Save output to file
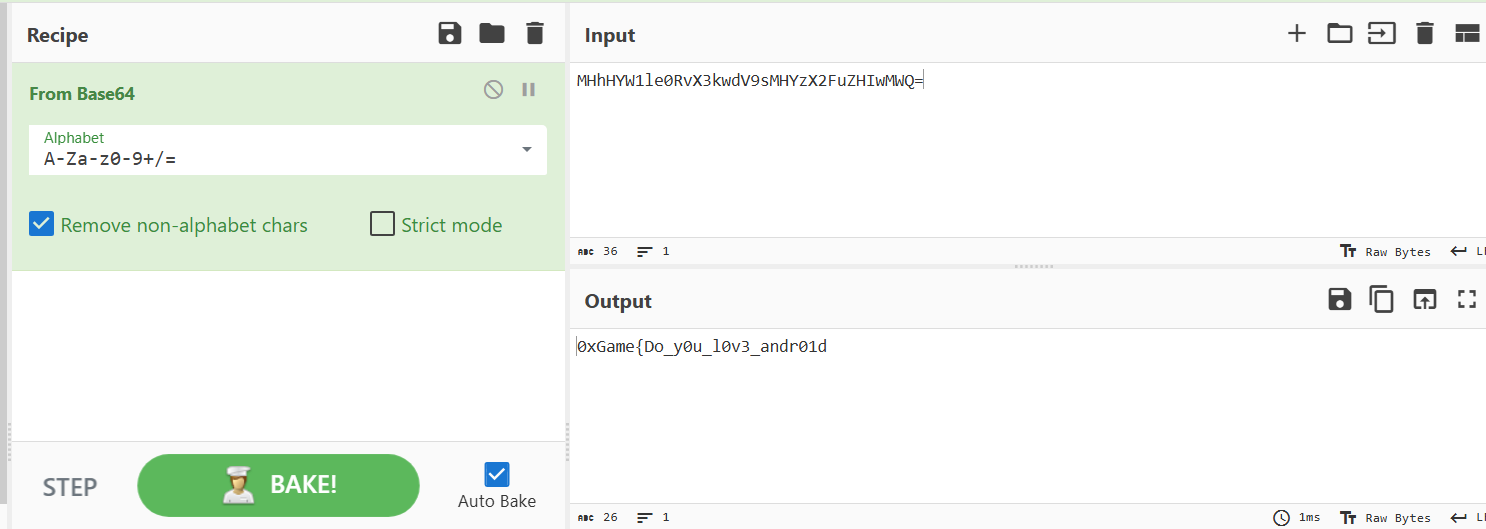The height and width of the screenshot is (529, 1486). coord(1339,299)
